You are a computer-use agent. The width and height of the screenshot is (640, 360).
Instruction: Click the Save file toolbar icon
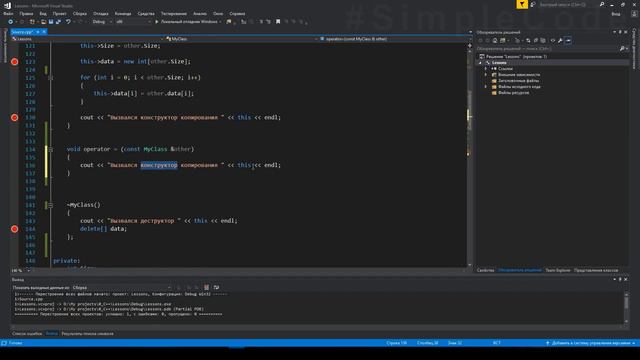pyautogui.click(x=51, y=22)
